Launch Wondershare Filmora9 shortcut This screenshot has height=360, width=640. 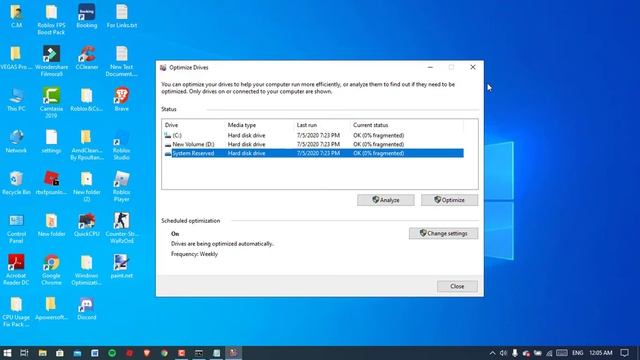(51, 61)
